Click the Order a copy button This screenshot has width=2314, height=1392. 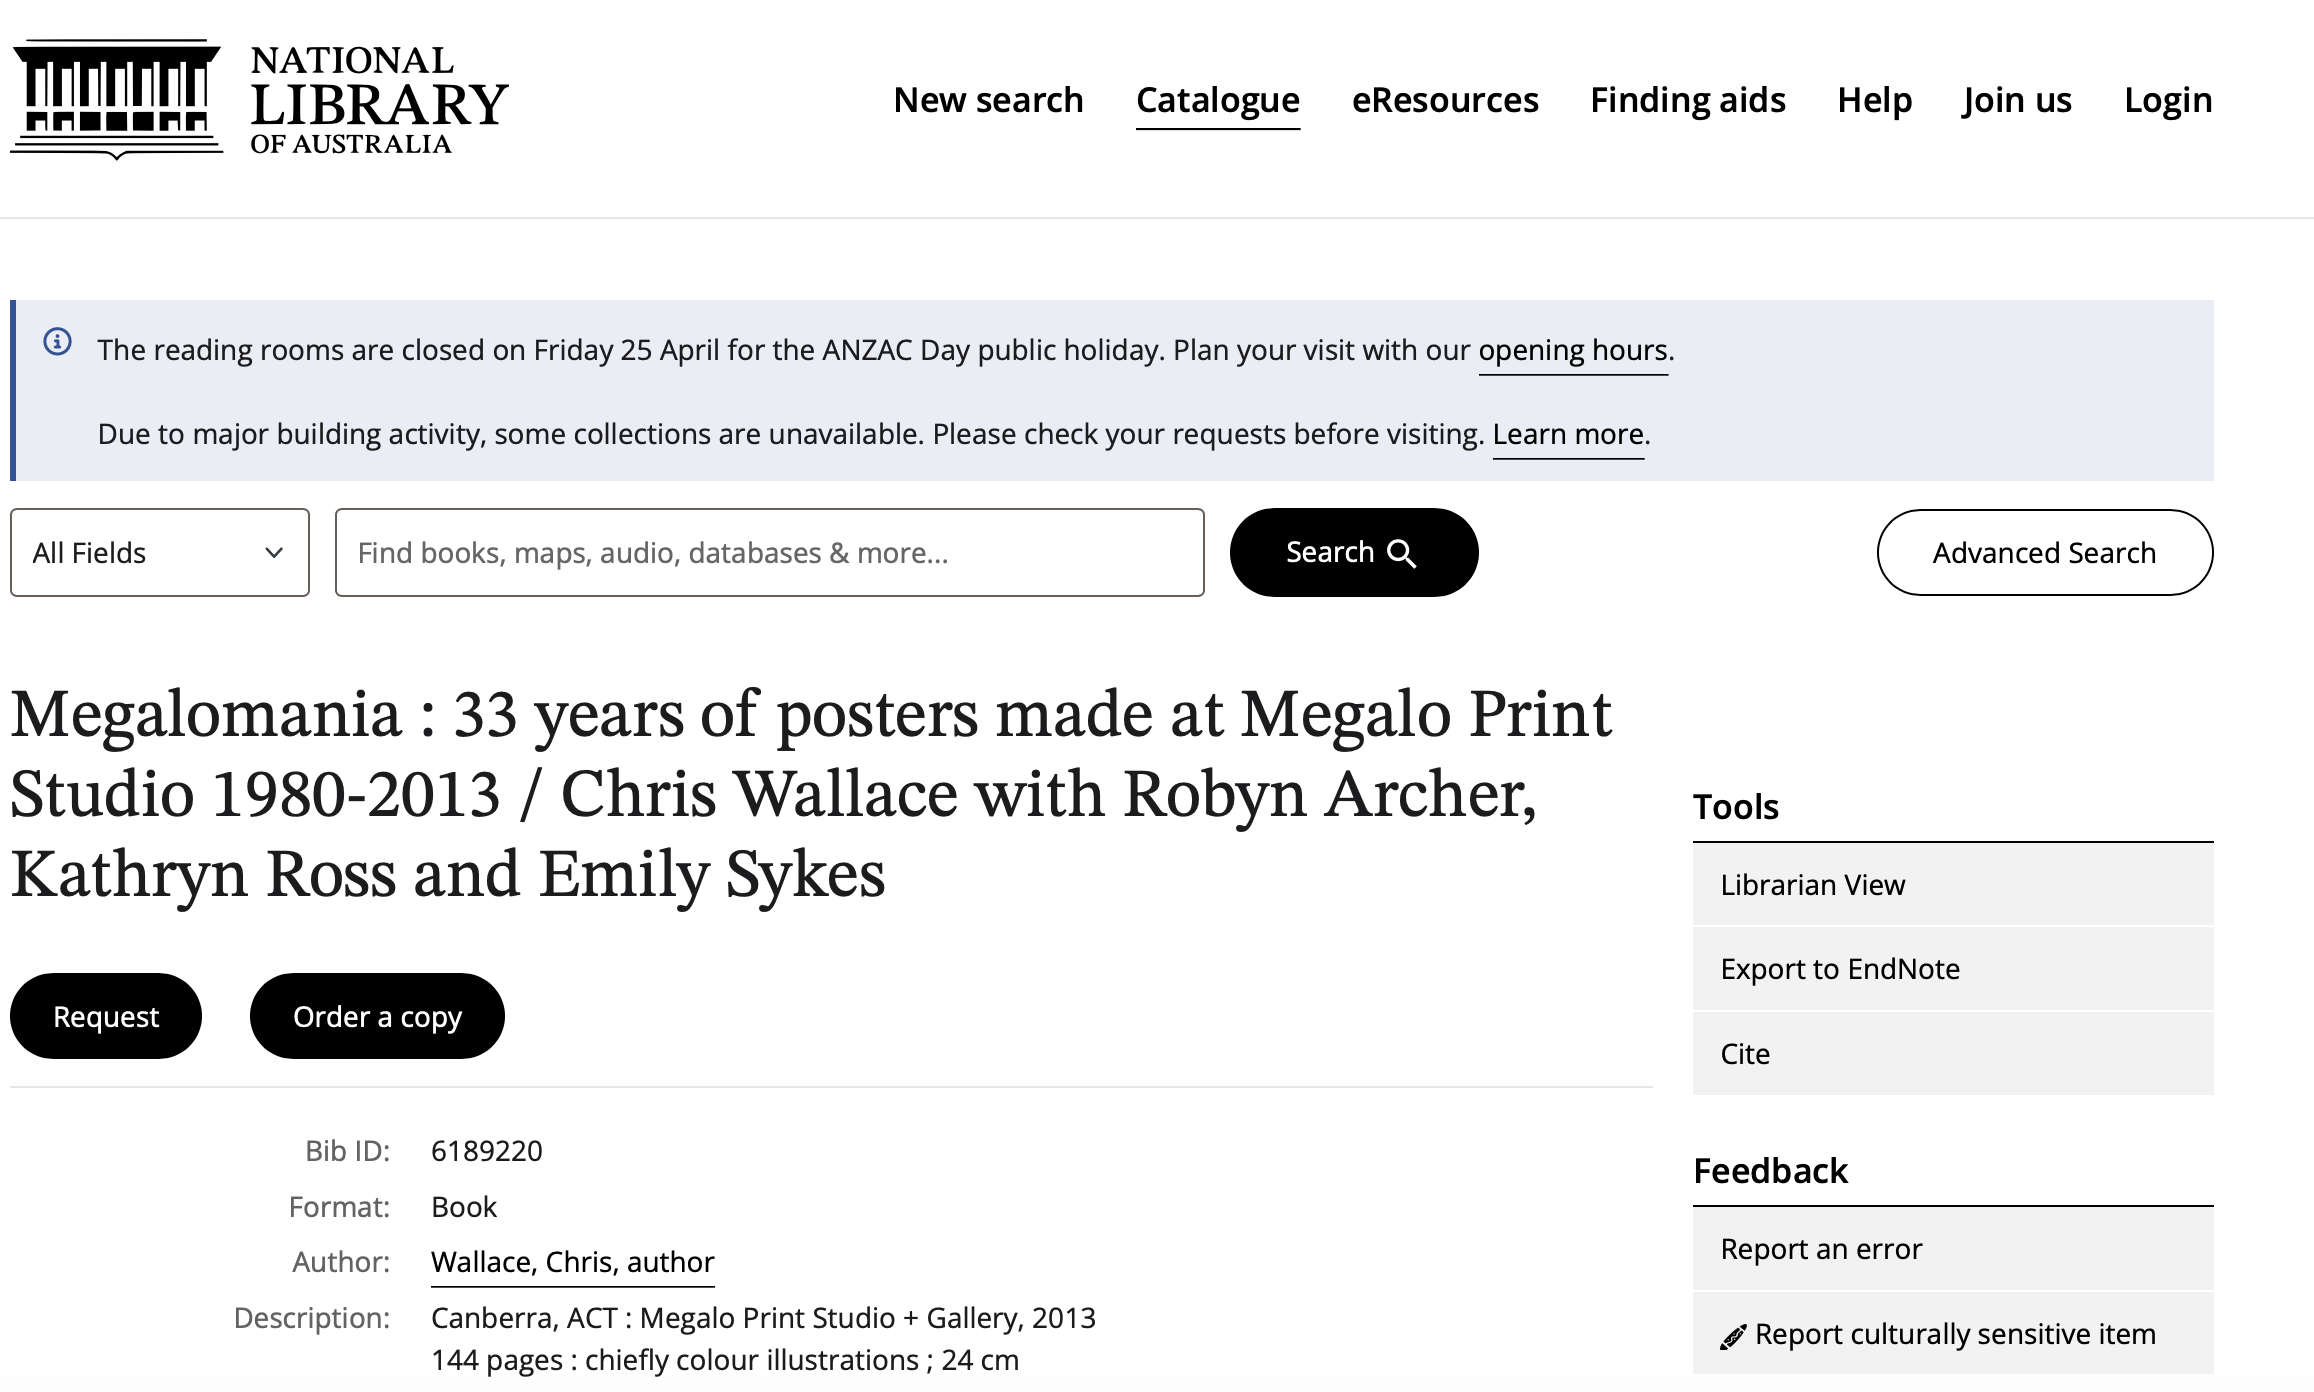point(377,1016)
